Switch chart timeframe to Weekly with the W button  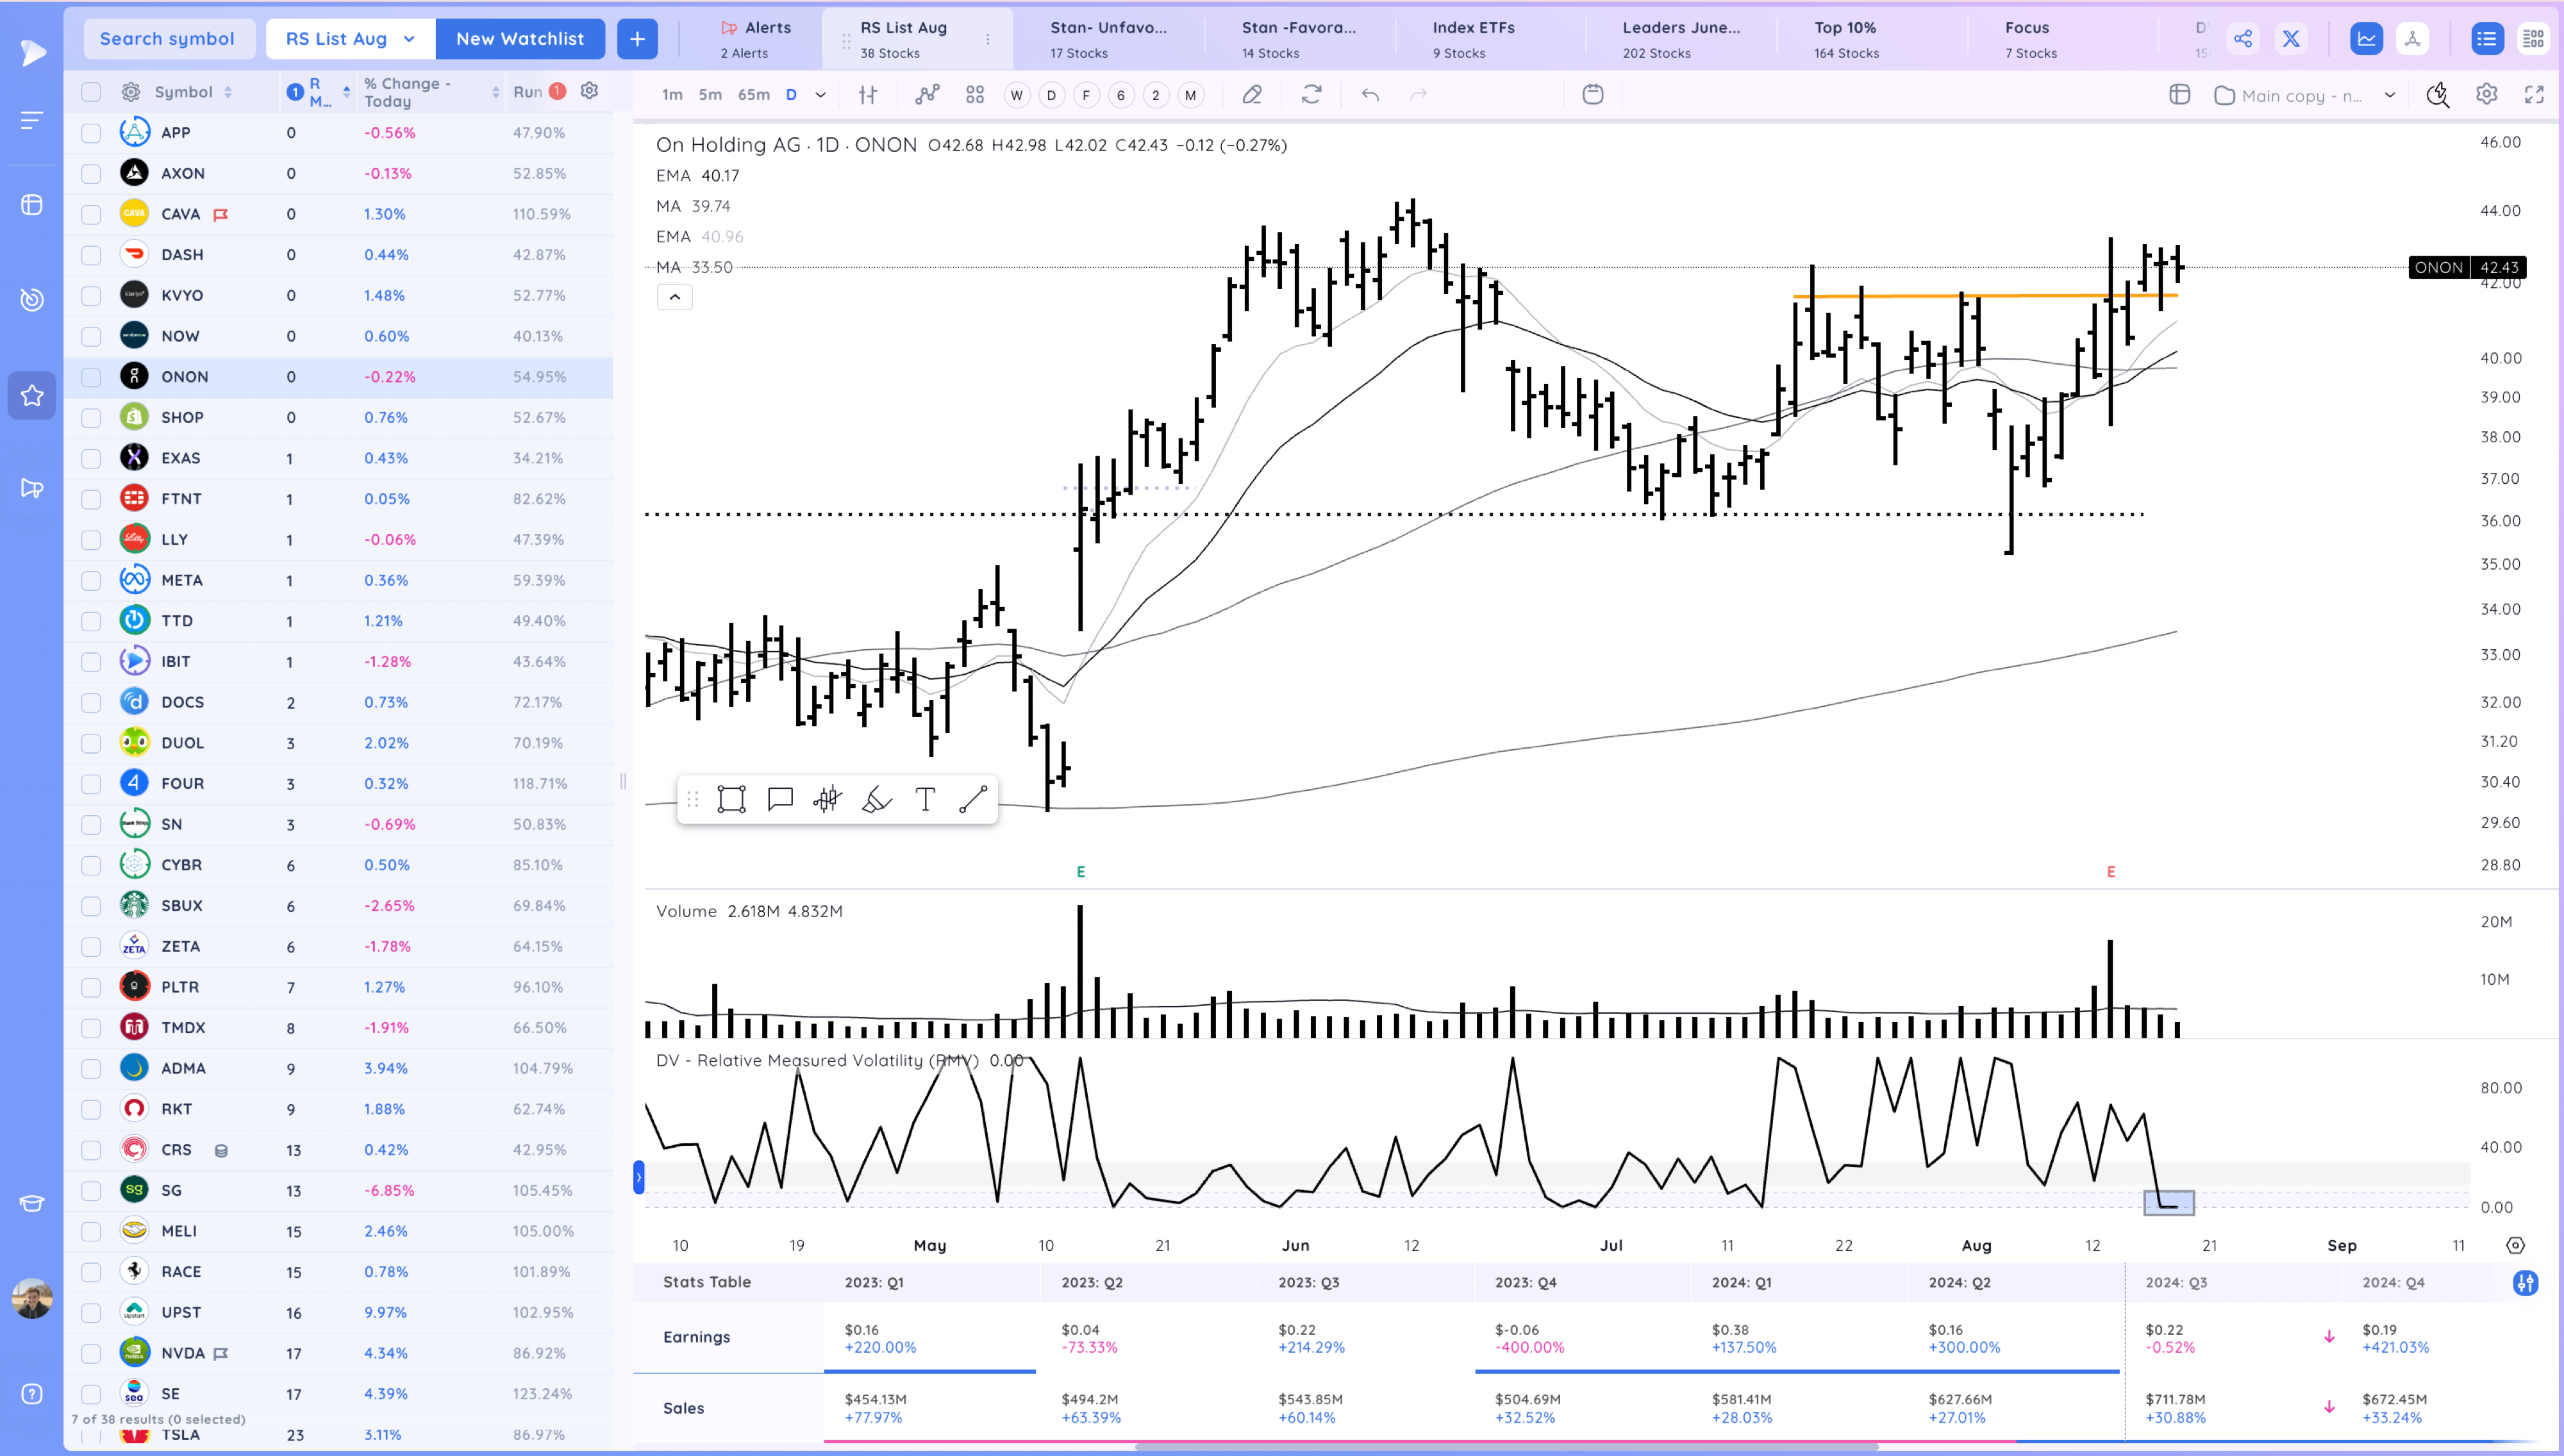click(1016, 95)
